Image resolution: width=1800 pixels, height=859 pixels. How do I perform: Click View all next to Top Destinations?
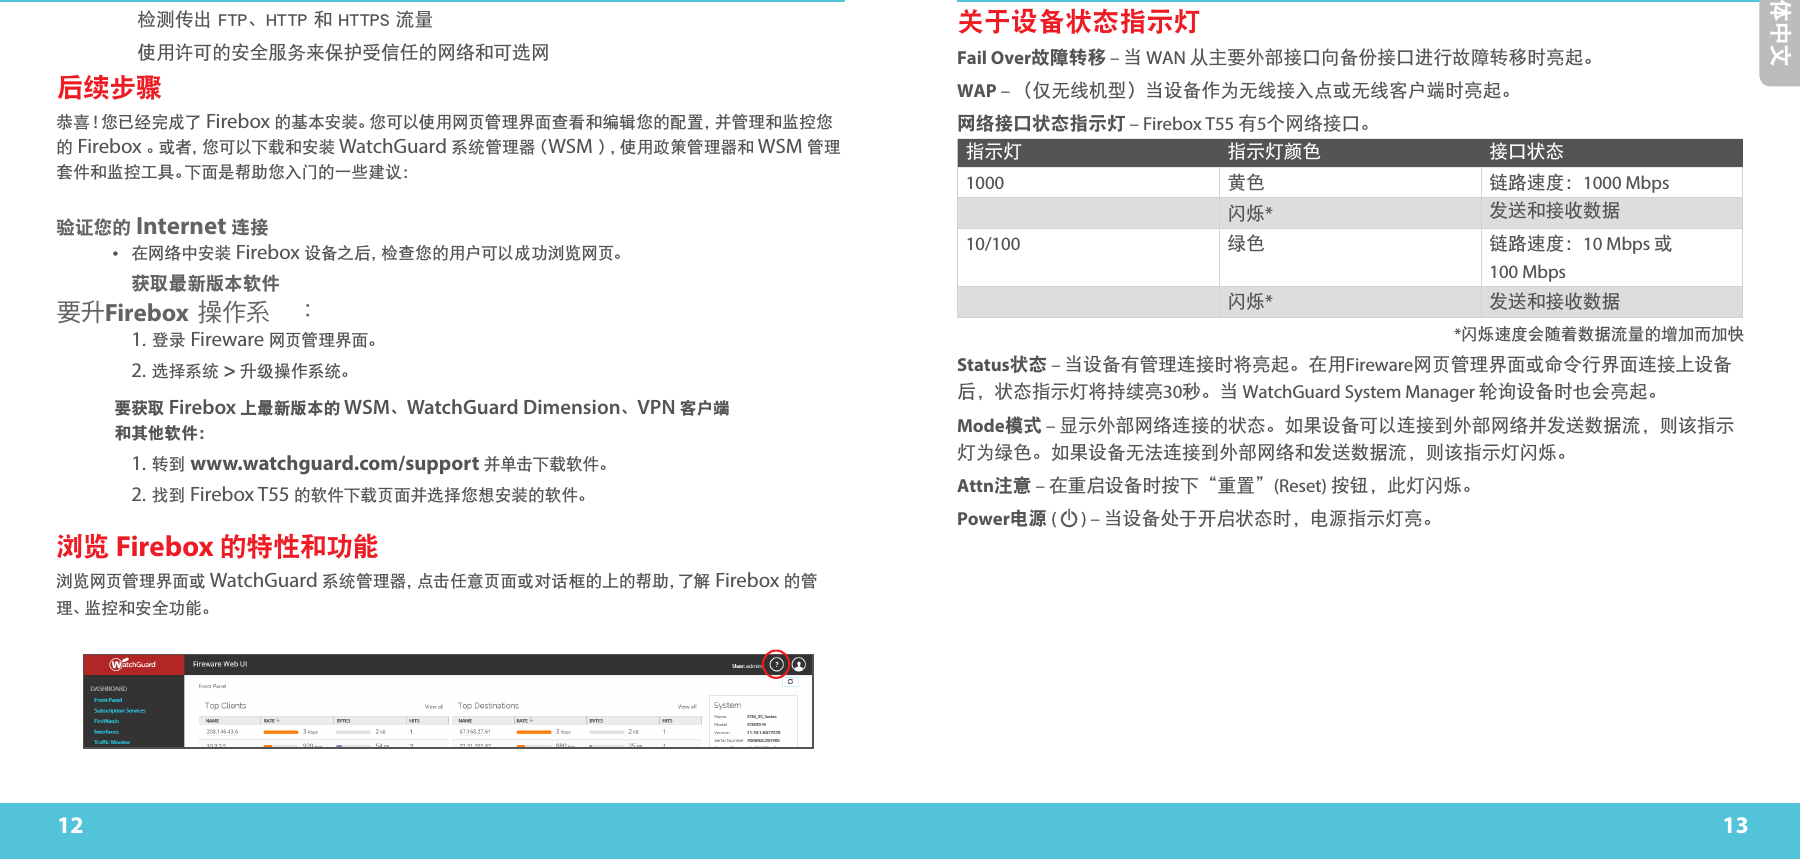pyautogui.click(x=687, y=706)
